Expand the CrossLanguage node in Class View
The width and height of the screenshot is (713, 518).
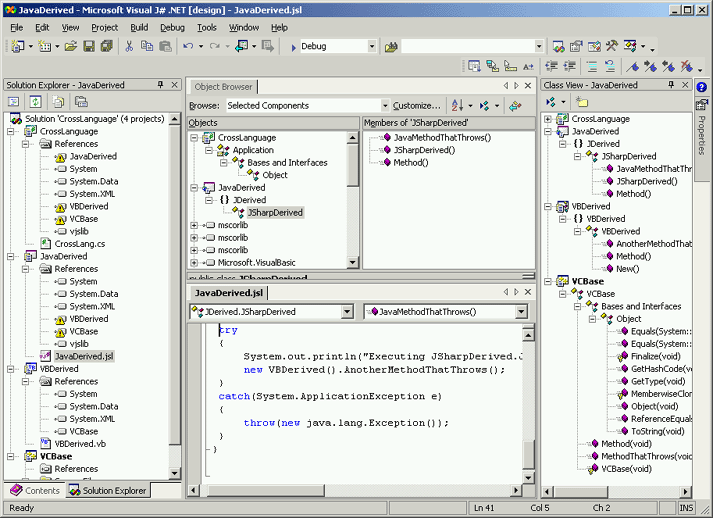pyautogui.click(x=548, y=119)
